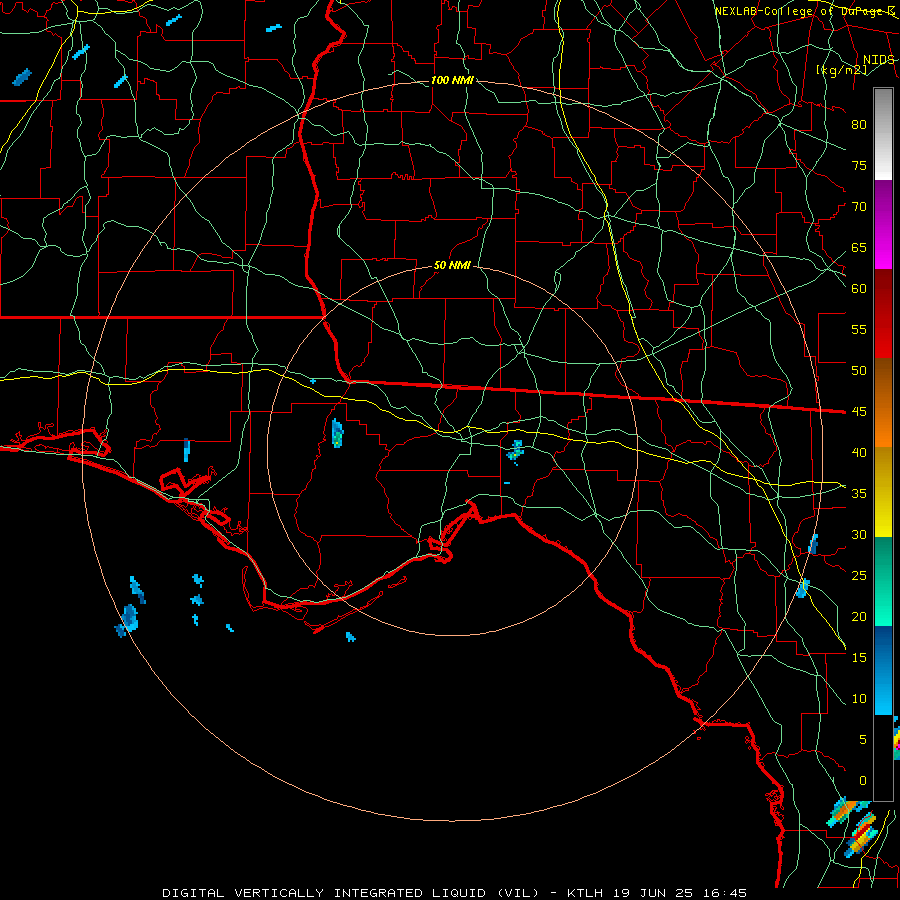Click the 65 value on the color scale
The image size is (900, 900).
pos(859,248)
